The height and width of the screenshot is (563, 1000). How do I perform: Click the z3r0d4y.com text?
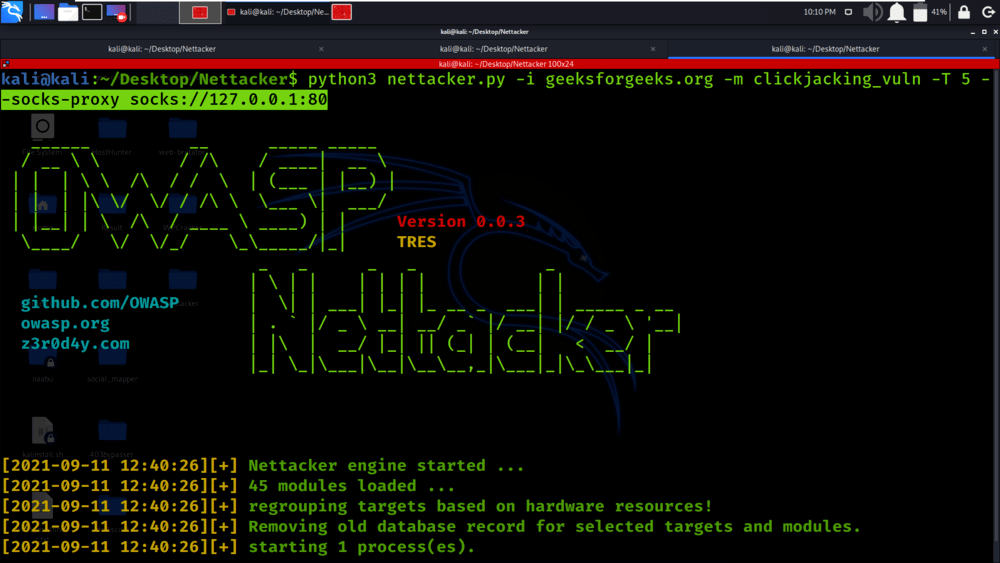75,344
